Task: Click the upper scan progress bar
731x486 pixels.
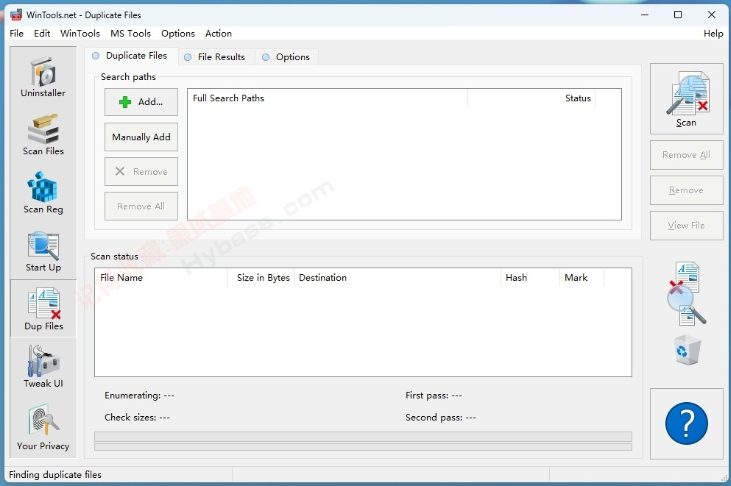Action: (363, 437)
